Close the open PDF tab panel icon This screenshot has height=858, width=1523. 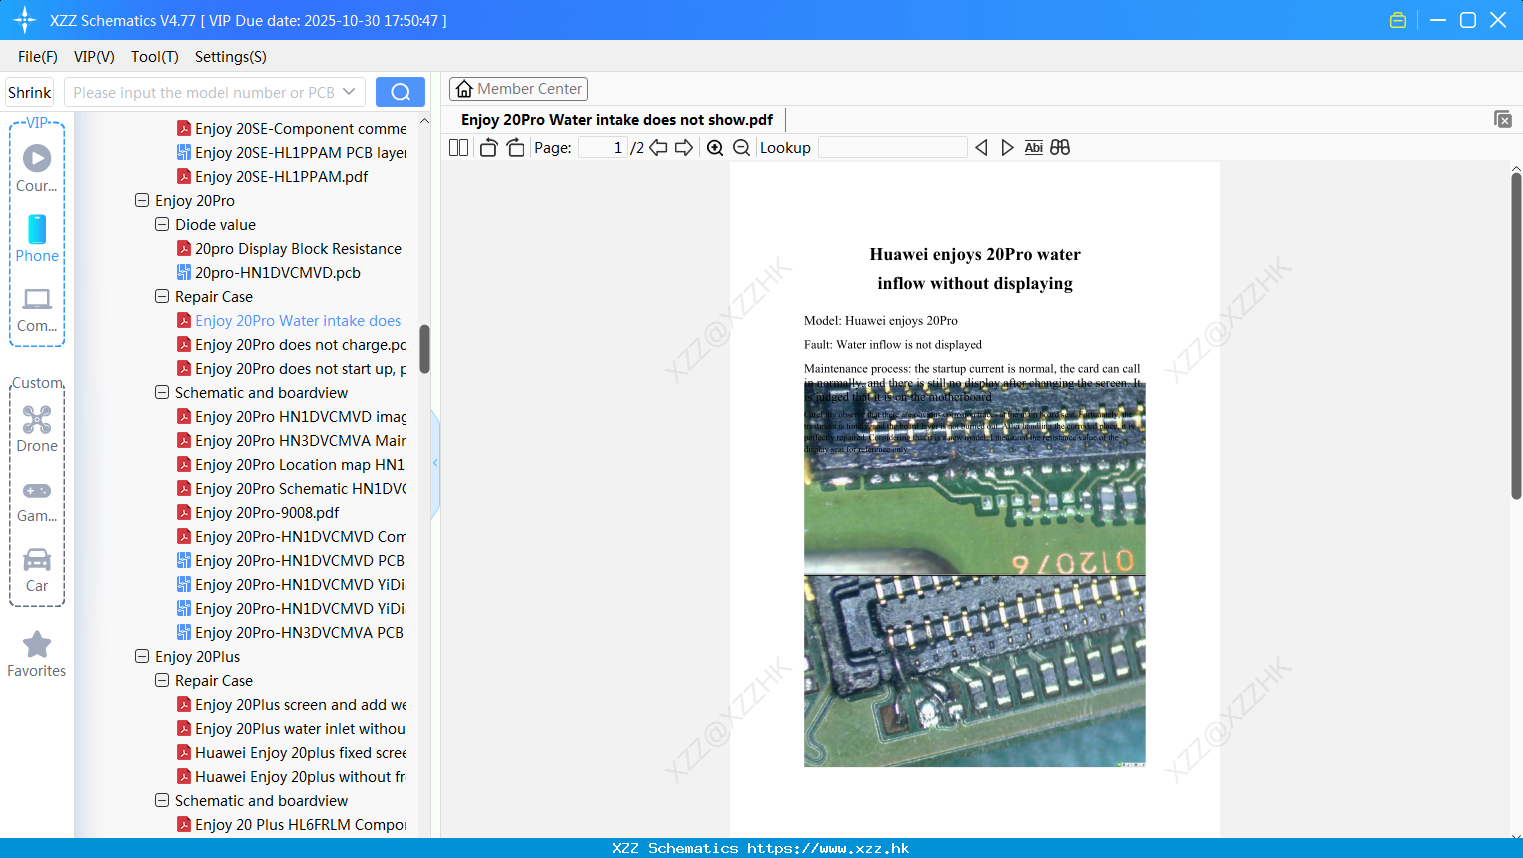(1503, 119)
